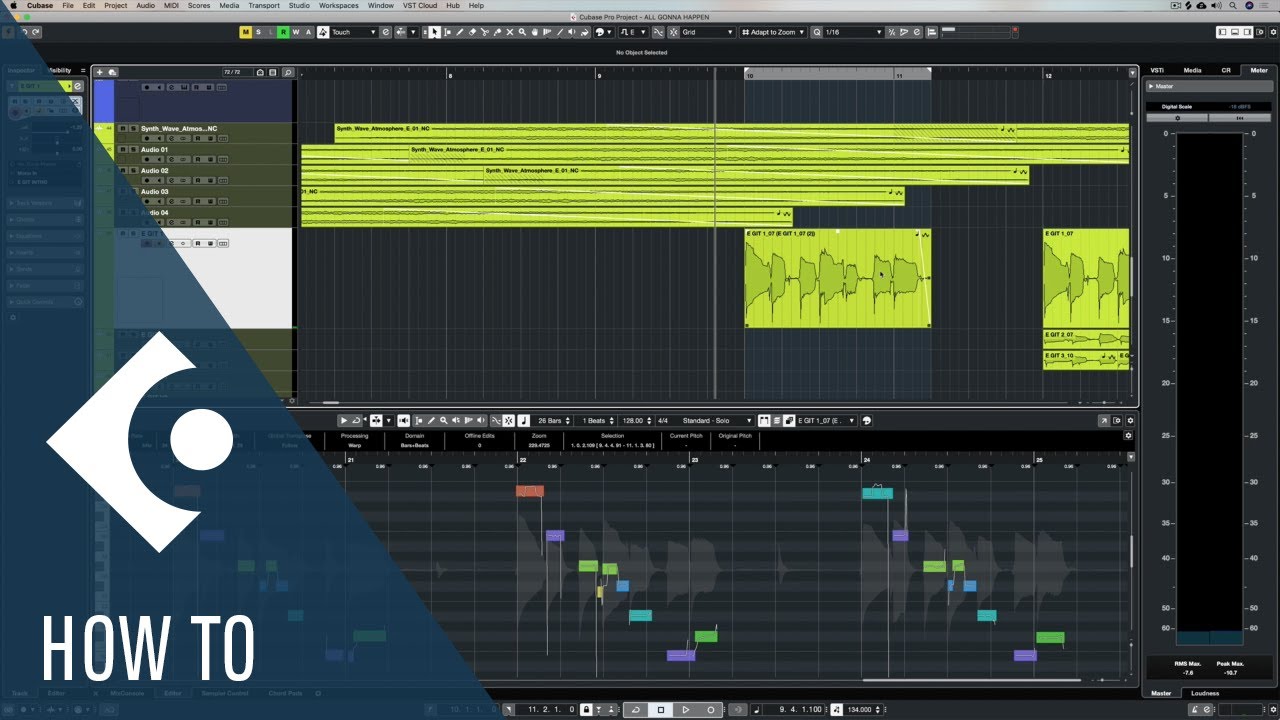Select the Mute (X) tool
This screenshot has width=1280, height=720.
click(x=510, y=32)
